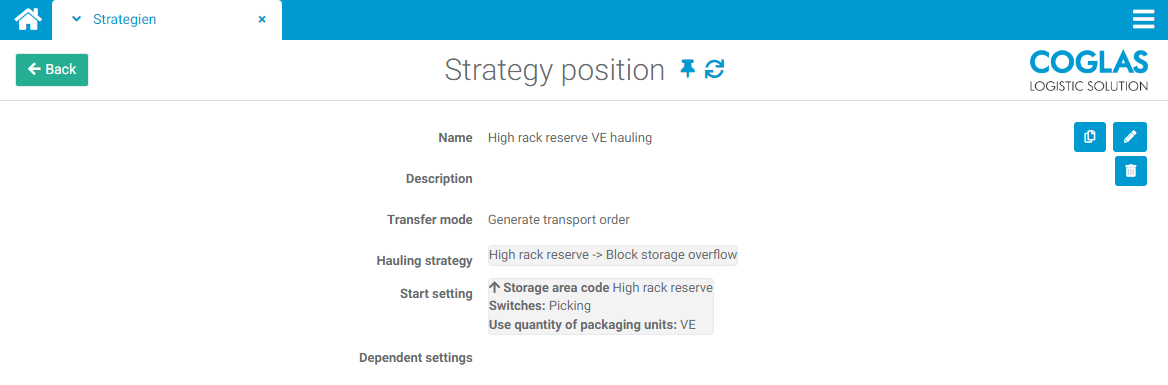The width and height of the screenshot is (1168, 385).
Task: Pin the Strategy position page
Action: click(x=688, y=69)
